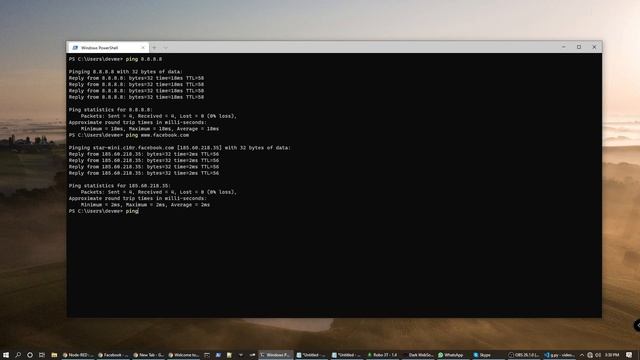640x360 pixels.
Task: Click 'Ping statistics for 8.8.8.8' line
Action: click(111, 110)
